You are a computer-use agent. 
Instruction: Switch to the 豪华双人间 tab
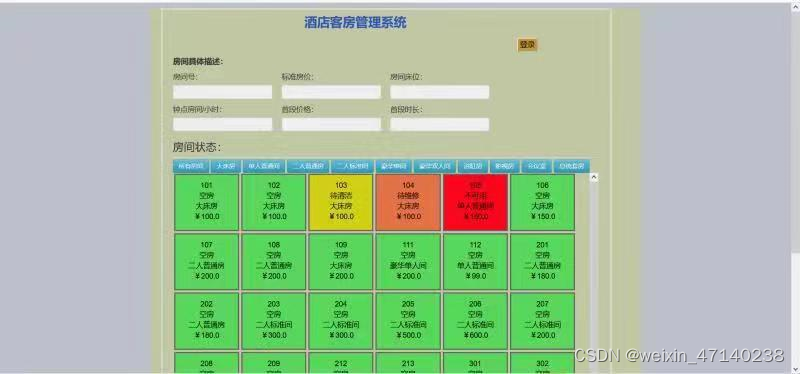pos(435,166)
